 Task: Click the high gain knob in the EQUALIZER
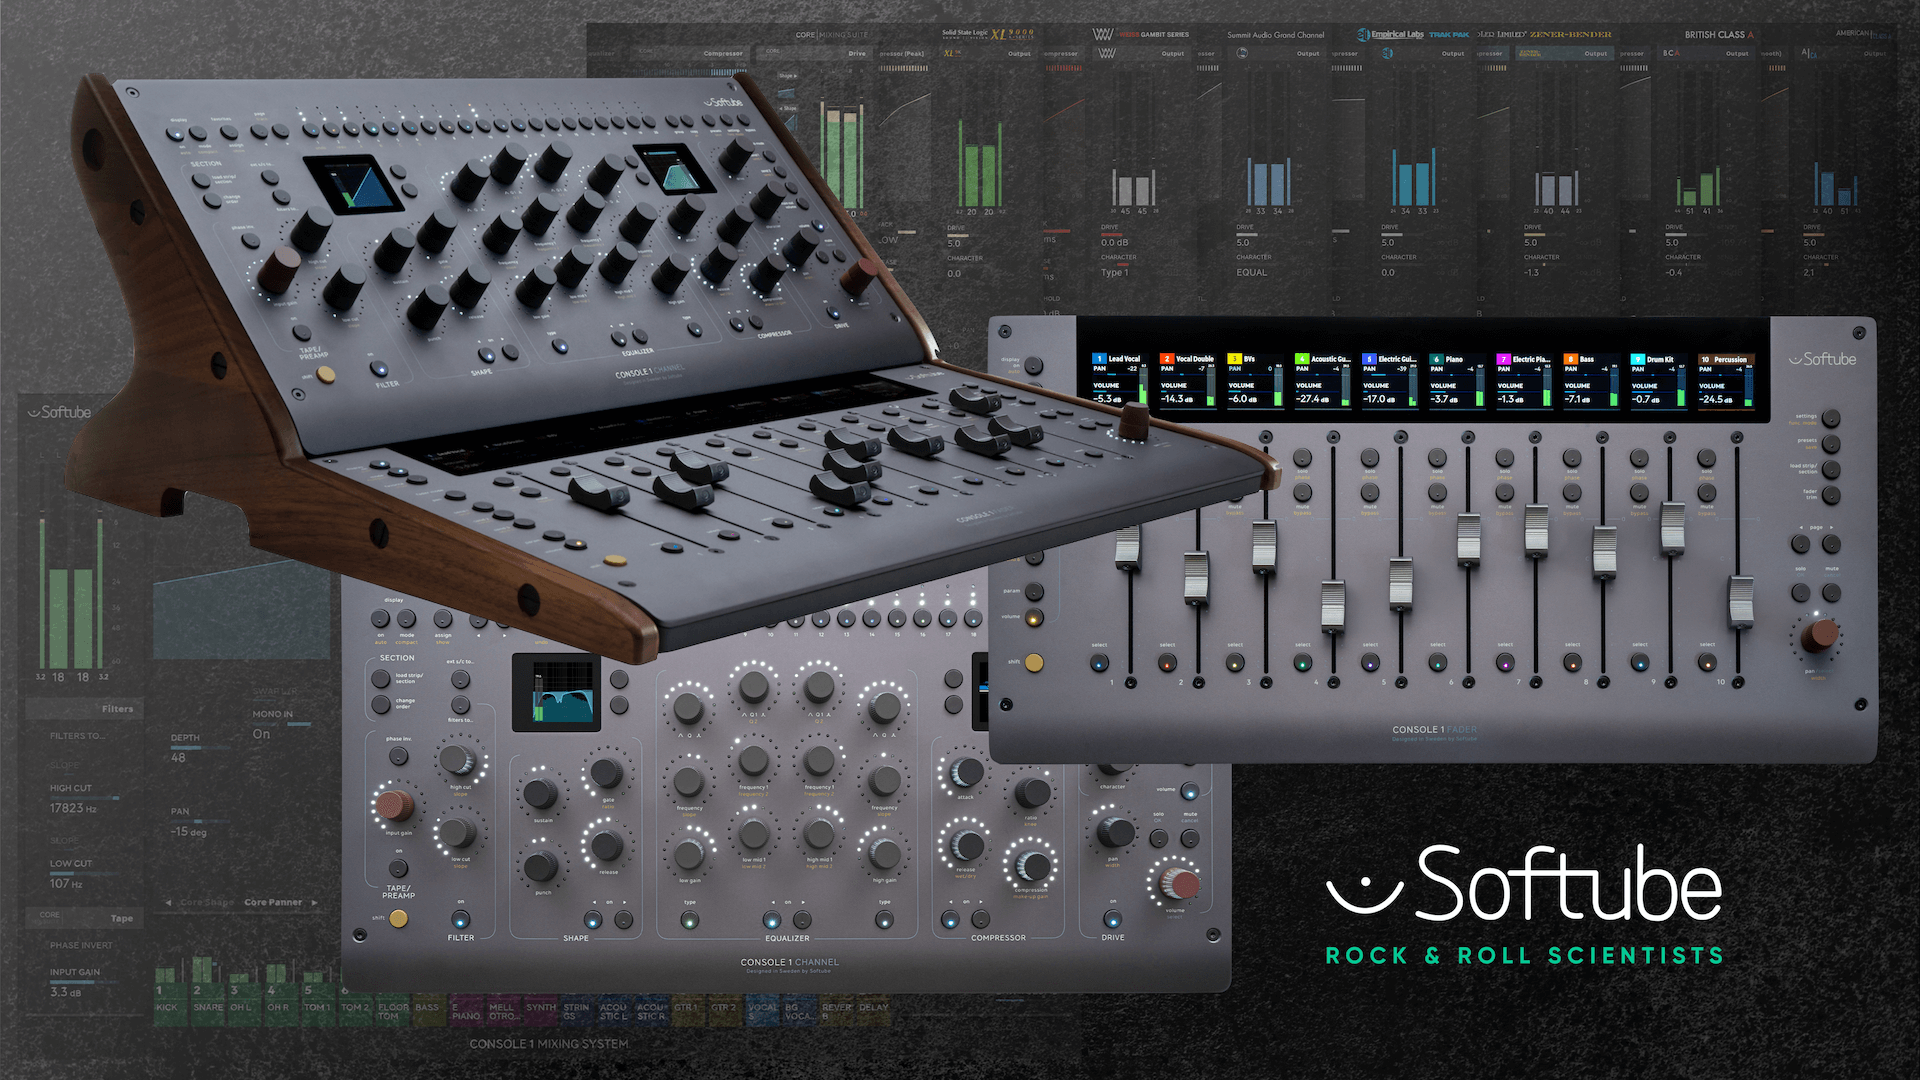(884, 854)
